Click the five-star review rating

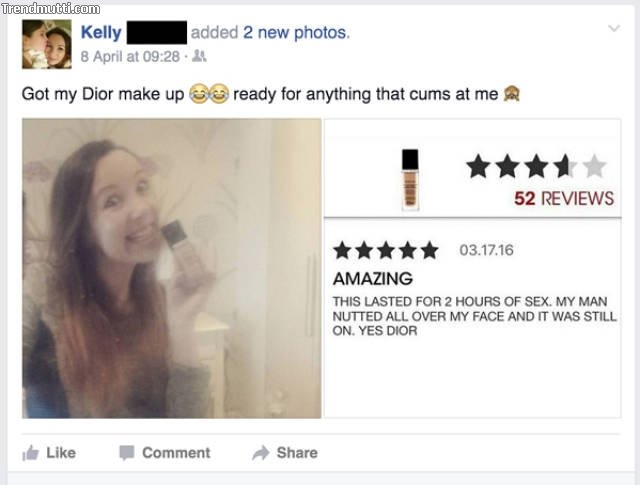point(386,250)
